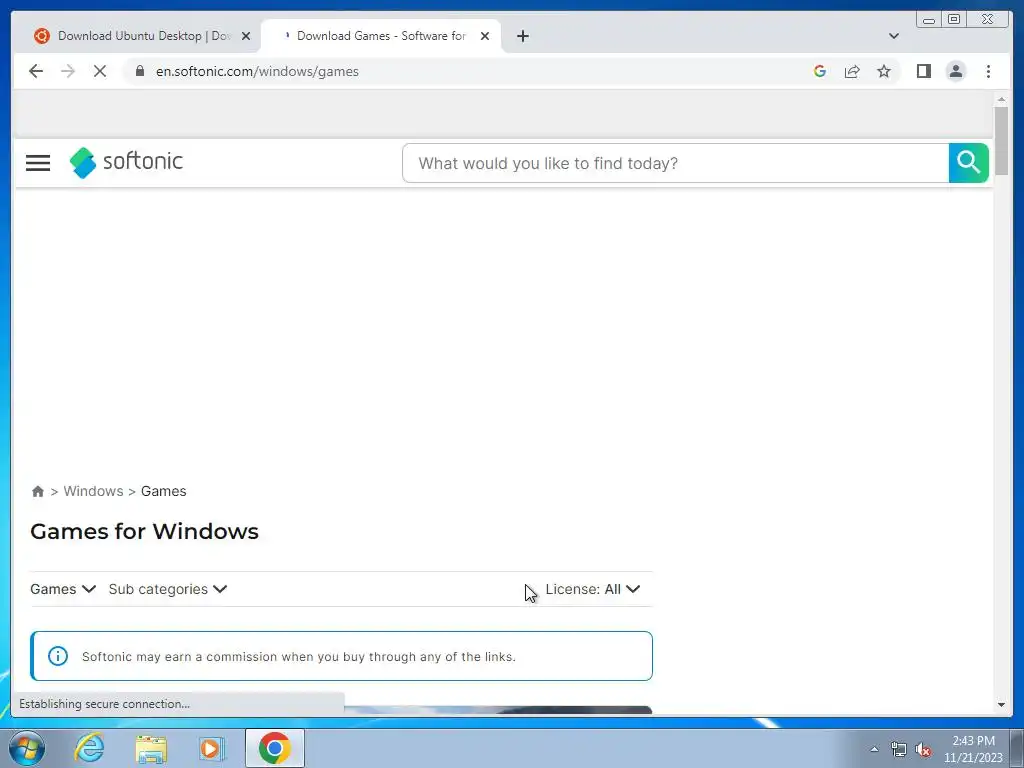Expand the Games category dropdown
The width and height of the screenshot is (1024, 768).
click(x=63, y=589)
